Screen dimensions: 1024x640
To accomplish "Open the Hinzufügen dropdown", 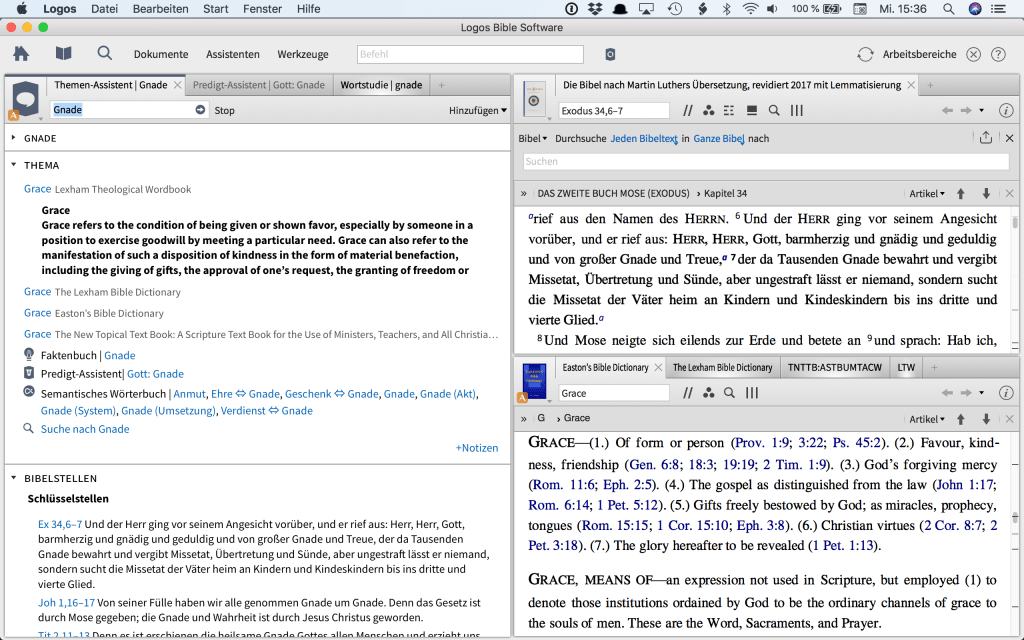I will point(477,110).
